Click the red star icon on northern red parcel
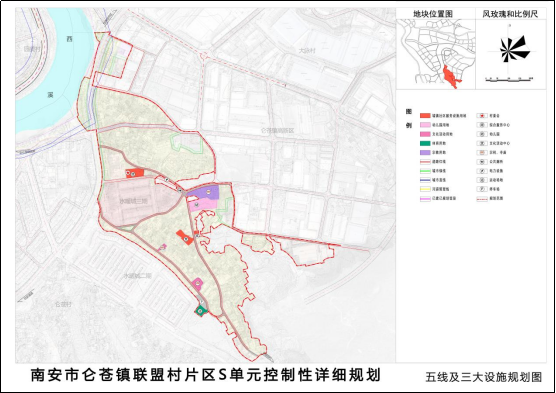 pos(128,173)
